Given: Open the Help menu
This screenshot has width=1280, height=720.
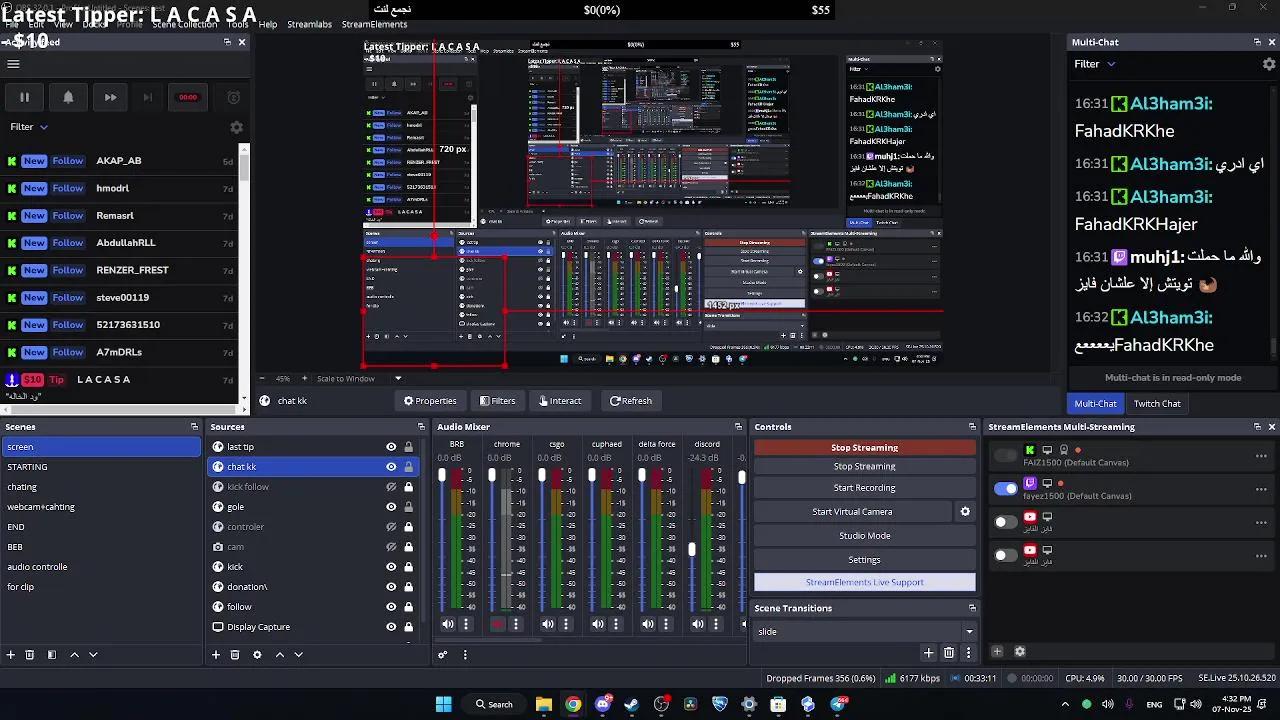Looking at the screenshot, I should pyautogui.click(x=268, y=24).
